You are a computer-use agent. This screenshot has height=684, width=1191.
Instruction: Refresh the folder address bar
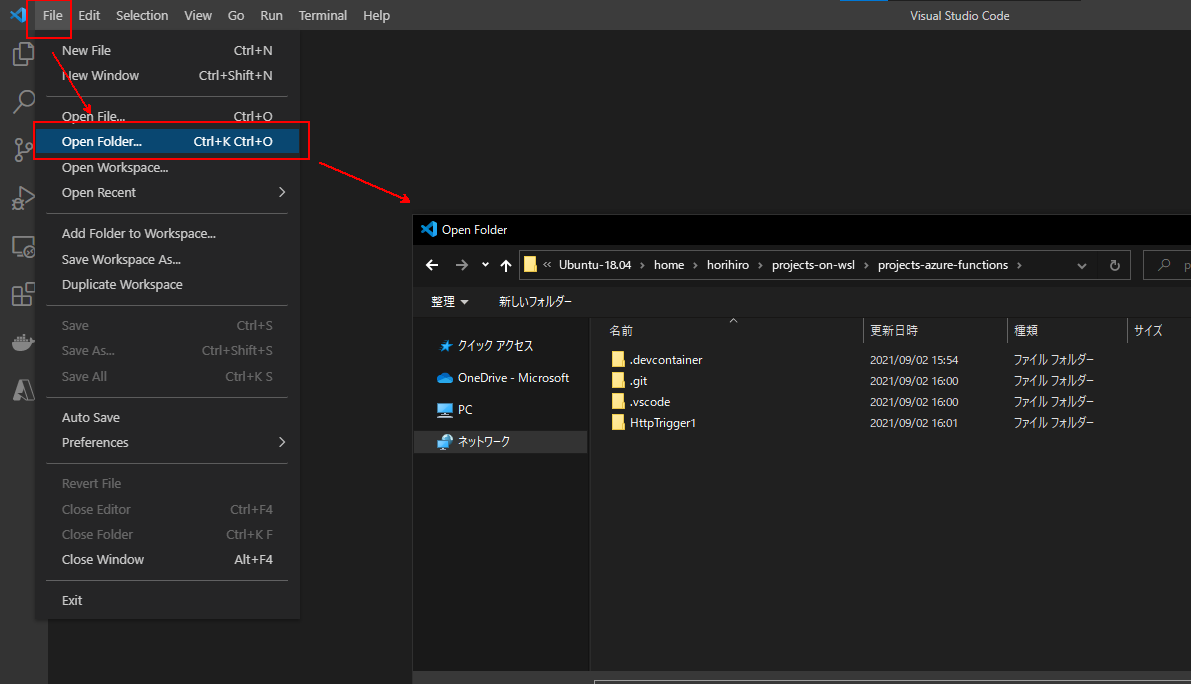[x=1114, y=265]
